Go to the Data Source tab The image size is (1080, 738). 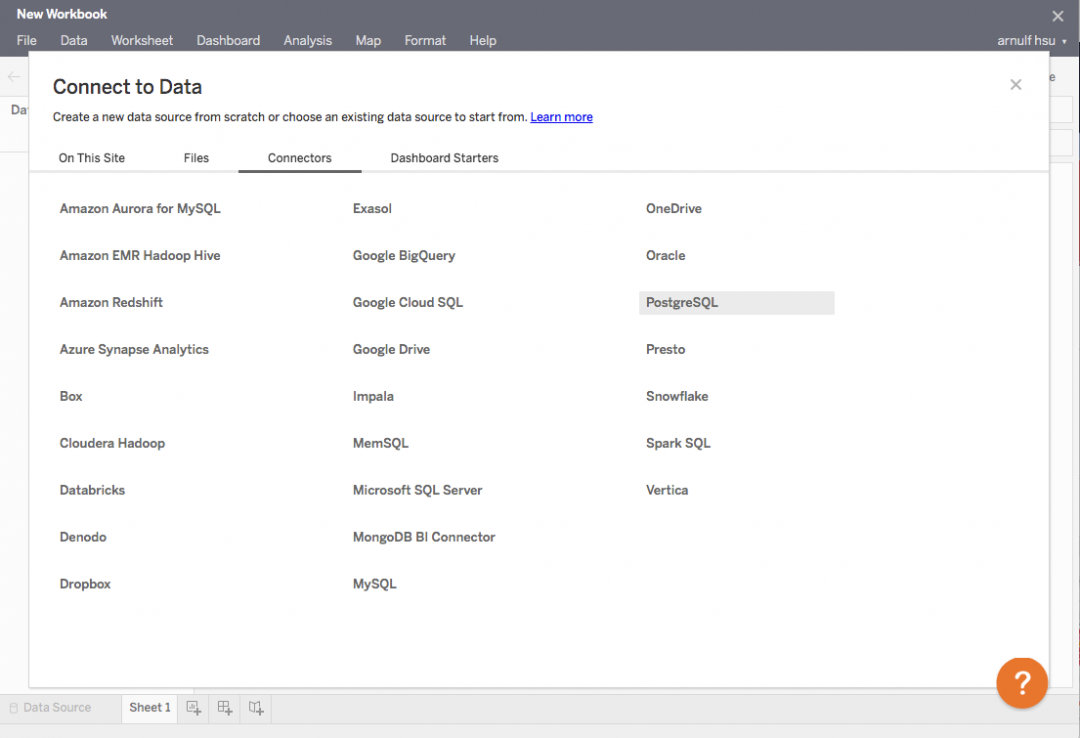click(x=56, y=708)
